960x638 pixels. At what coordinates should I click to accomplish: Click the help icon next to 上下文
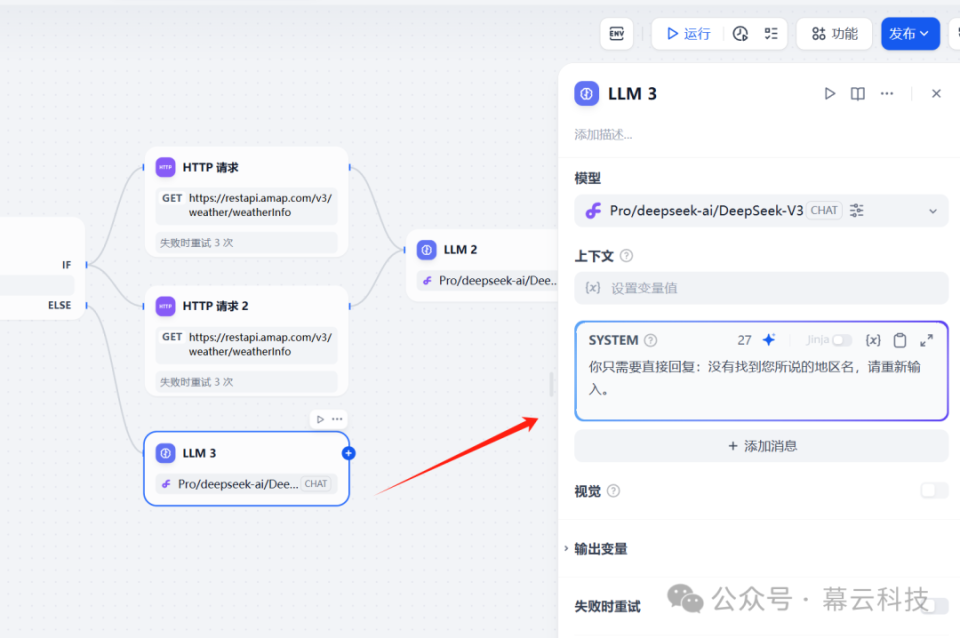626,256
